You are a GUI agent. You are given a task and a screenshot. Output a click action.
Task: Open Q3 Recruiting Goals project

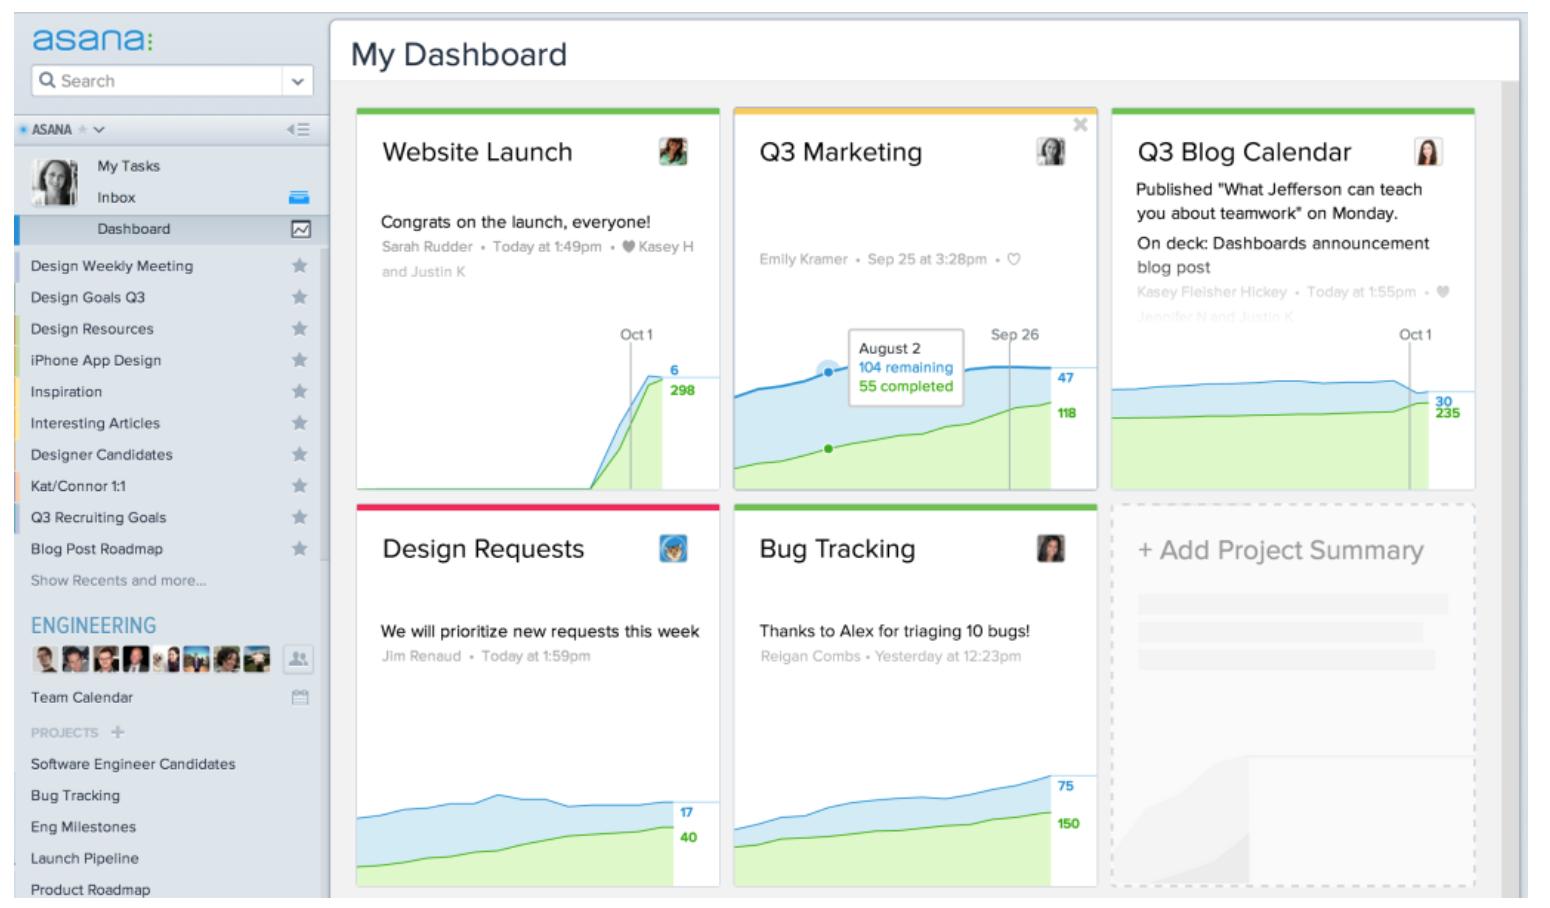(98, 517)
